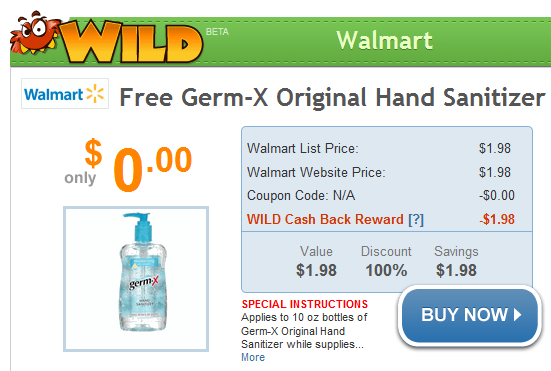This screenshot has width=551, height=371.
Task: Click the WILD Cash Back Reward label
Action: click(x=325, y=220)
